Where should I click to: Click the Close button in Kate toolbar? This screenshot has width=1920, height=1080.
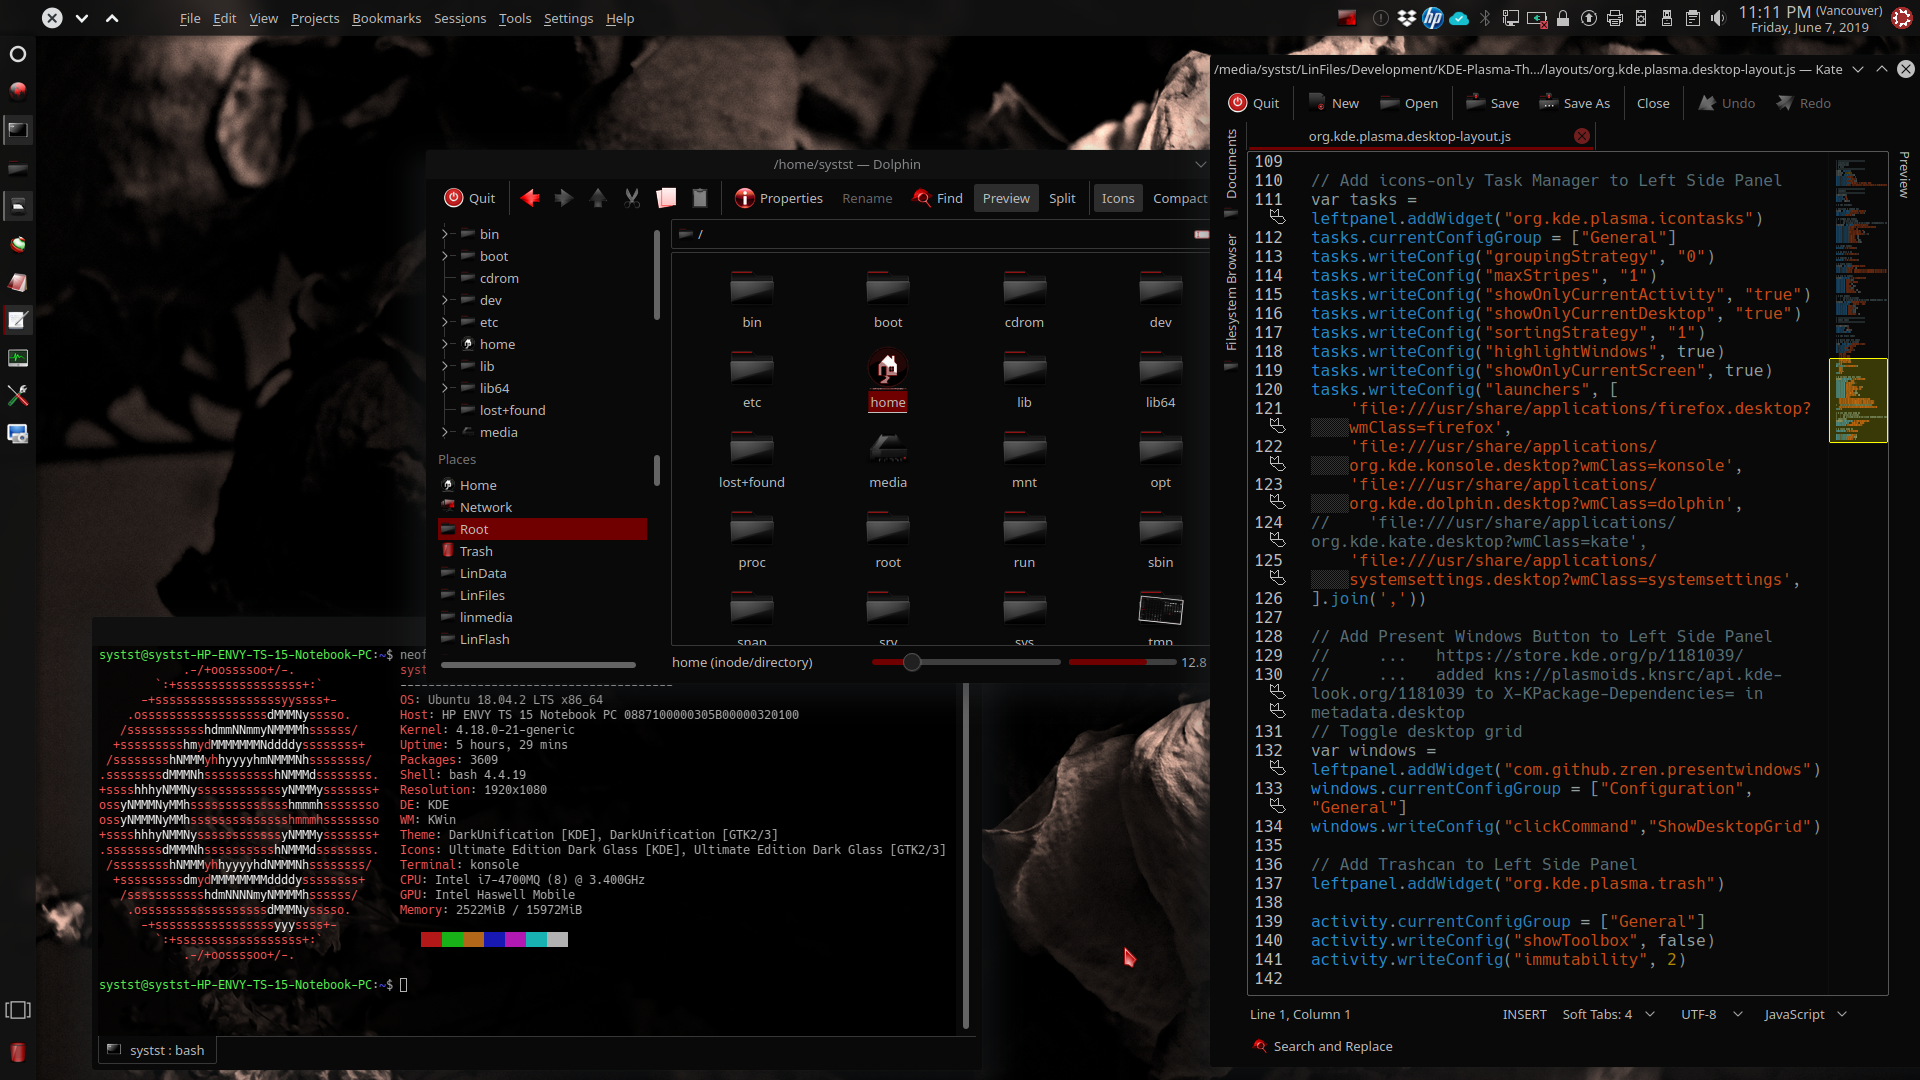click(1653, 103)
